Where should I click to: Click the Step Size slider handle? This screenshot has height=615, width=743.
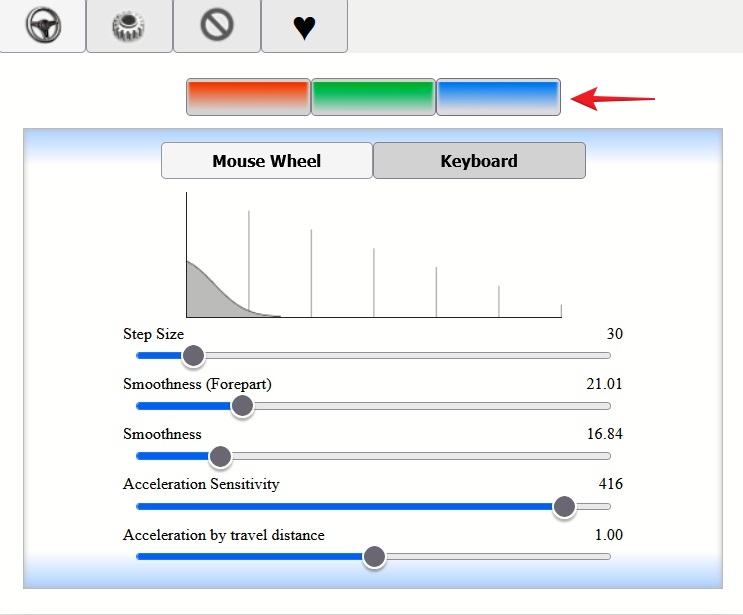click(193, 355)
